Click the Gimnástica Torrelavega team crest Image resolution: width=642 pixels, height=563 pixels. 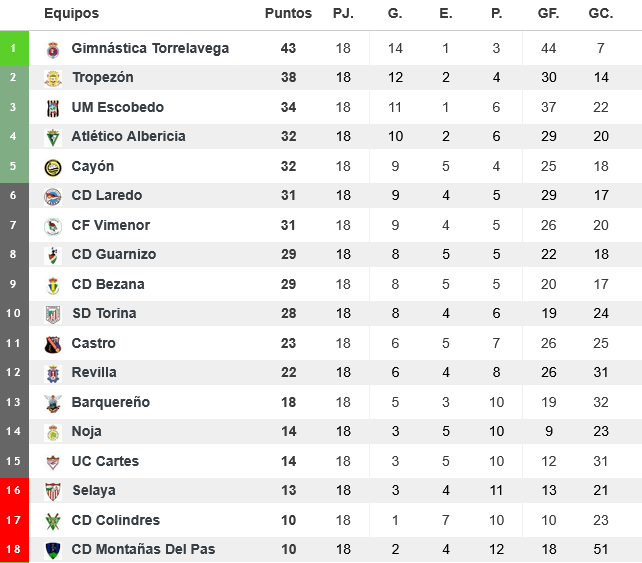click(x=53, y=49)
